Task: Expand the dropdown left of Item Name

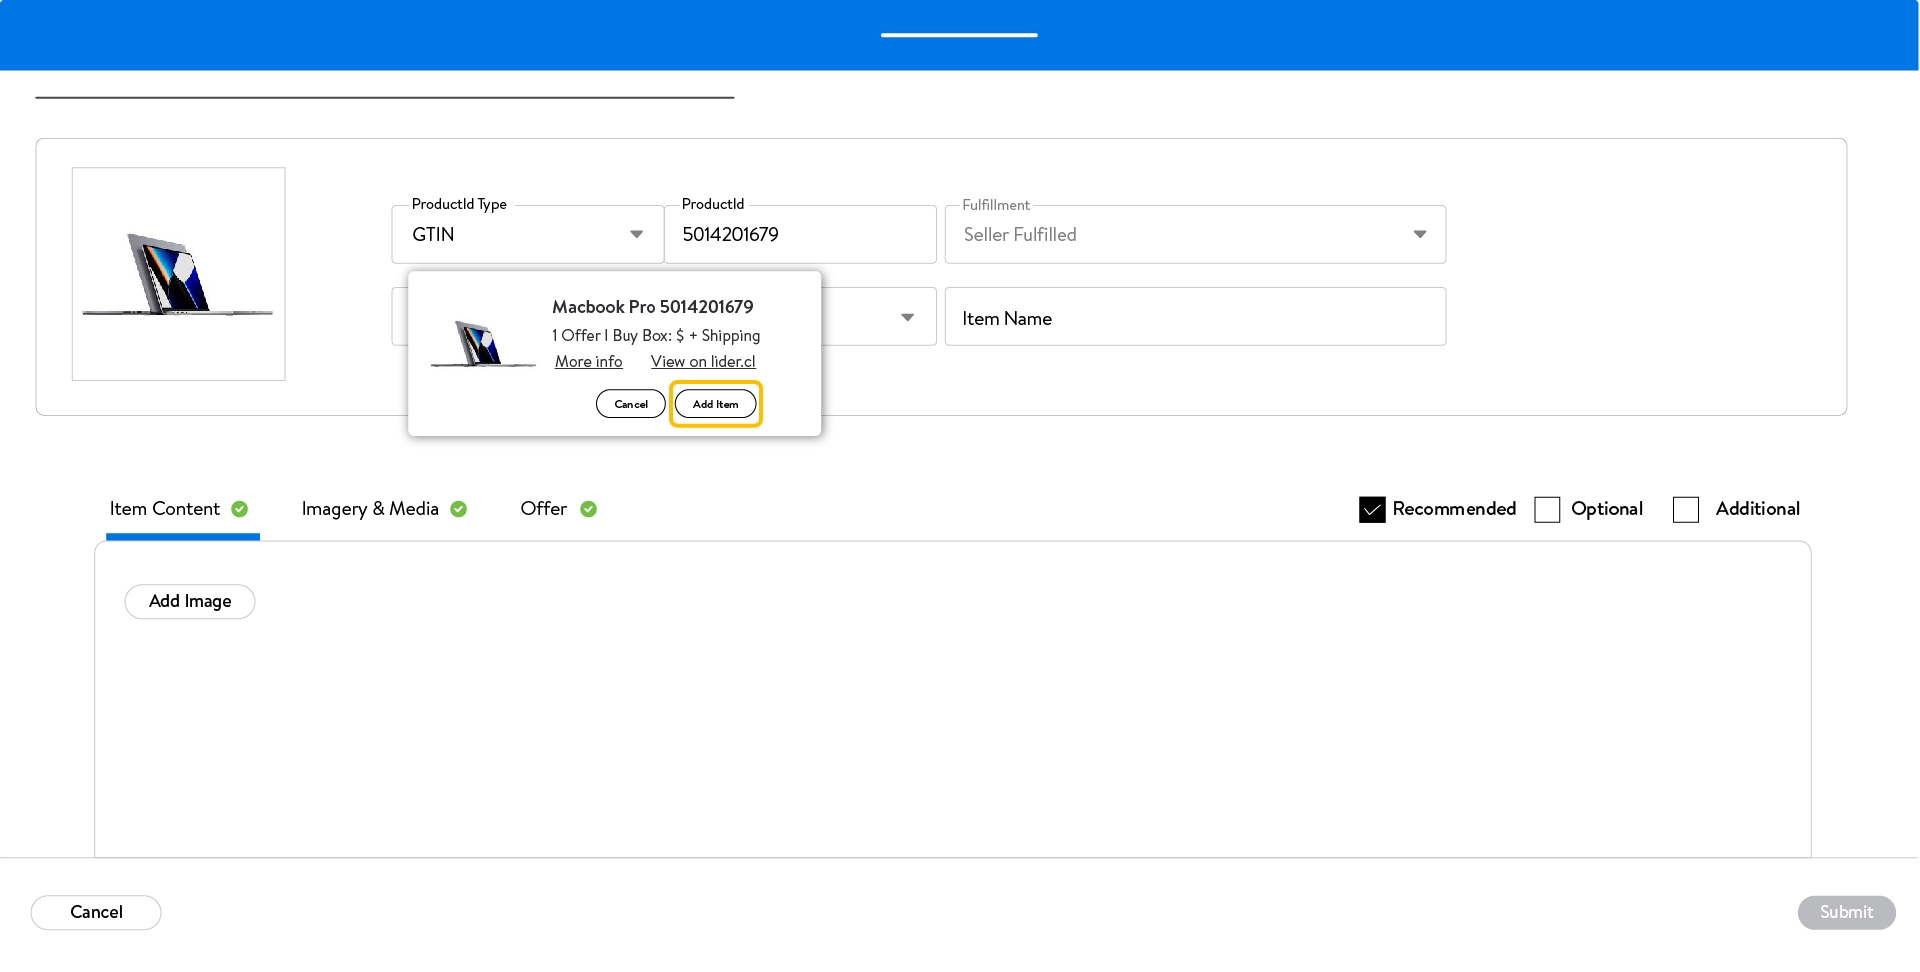Action: 906,318
